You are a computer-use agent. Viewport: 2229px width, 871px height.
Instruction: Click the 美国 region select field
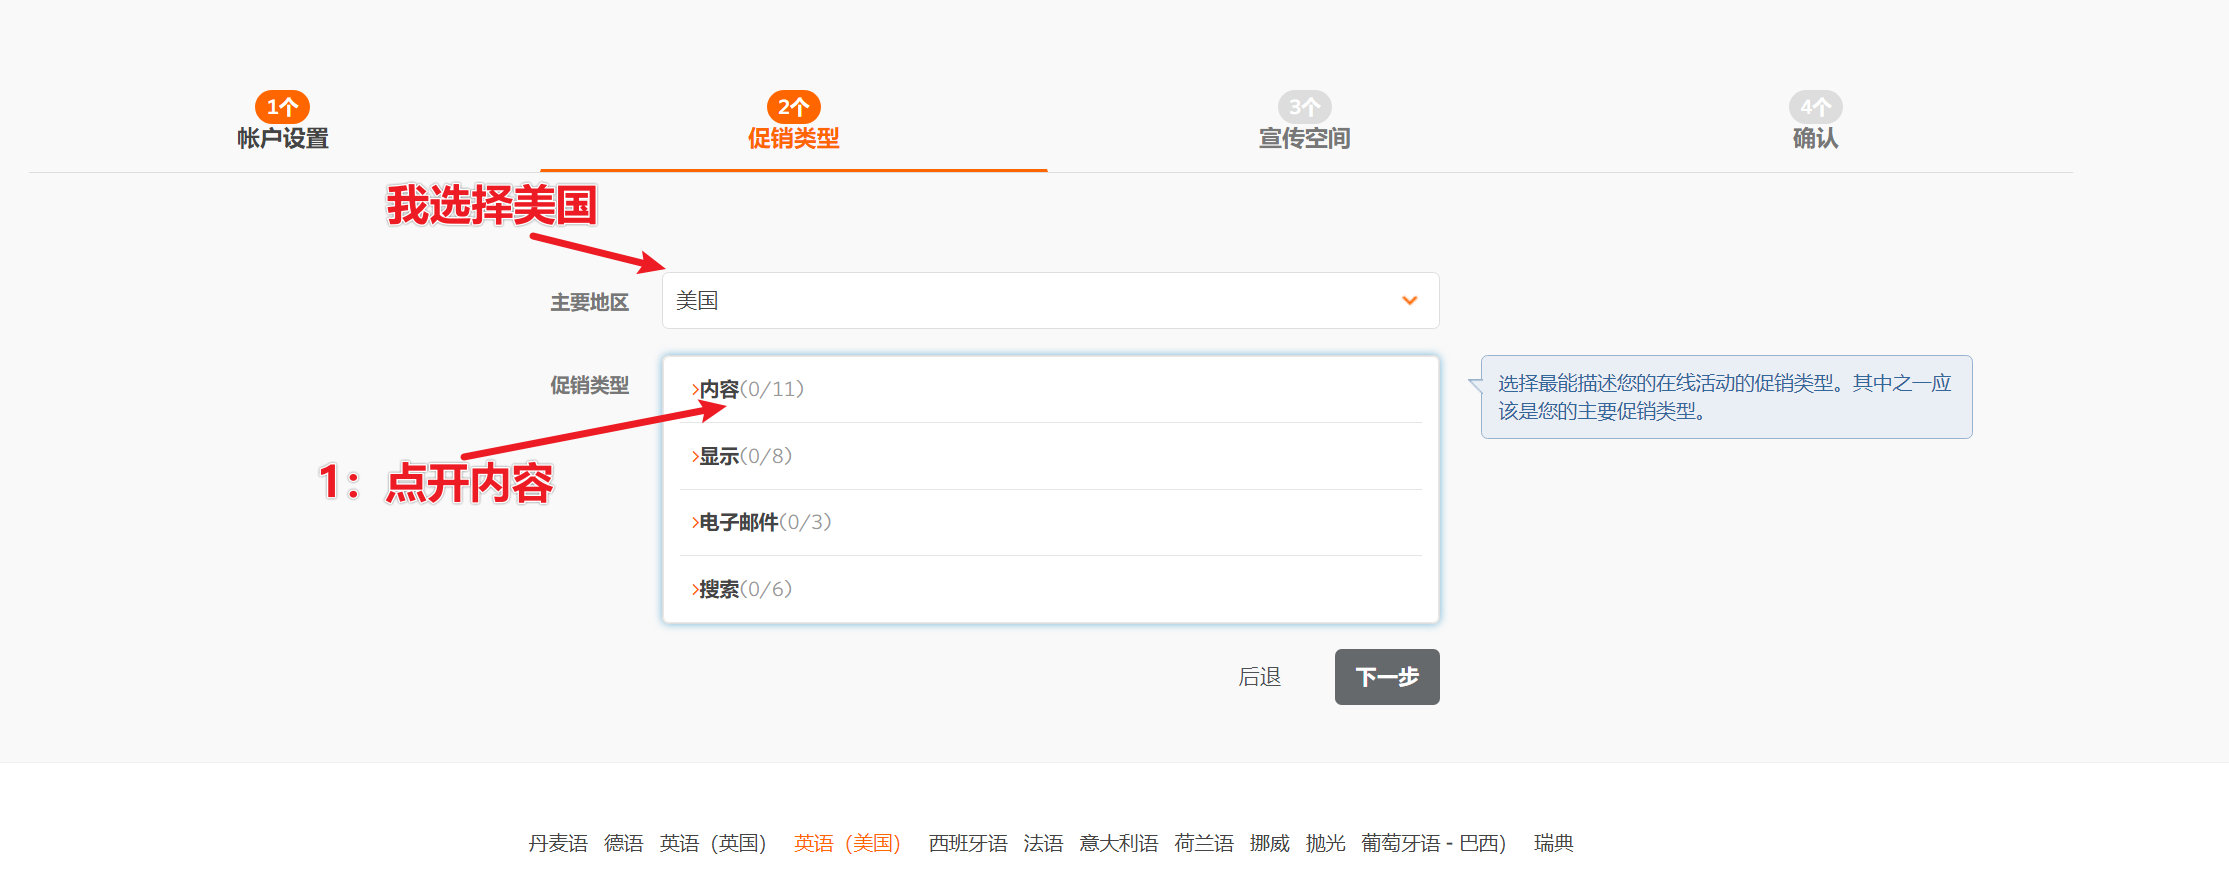[1030, 301]
